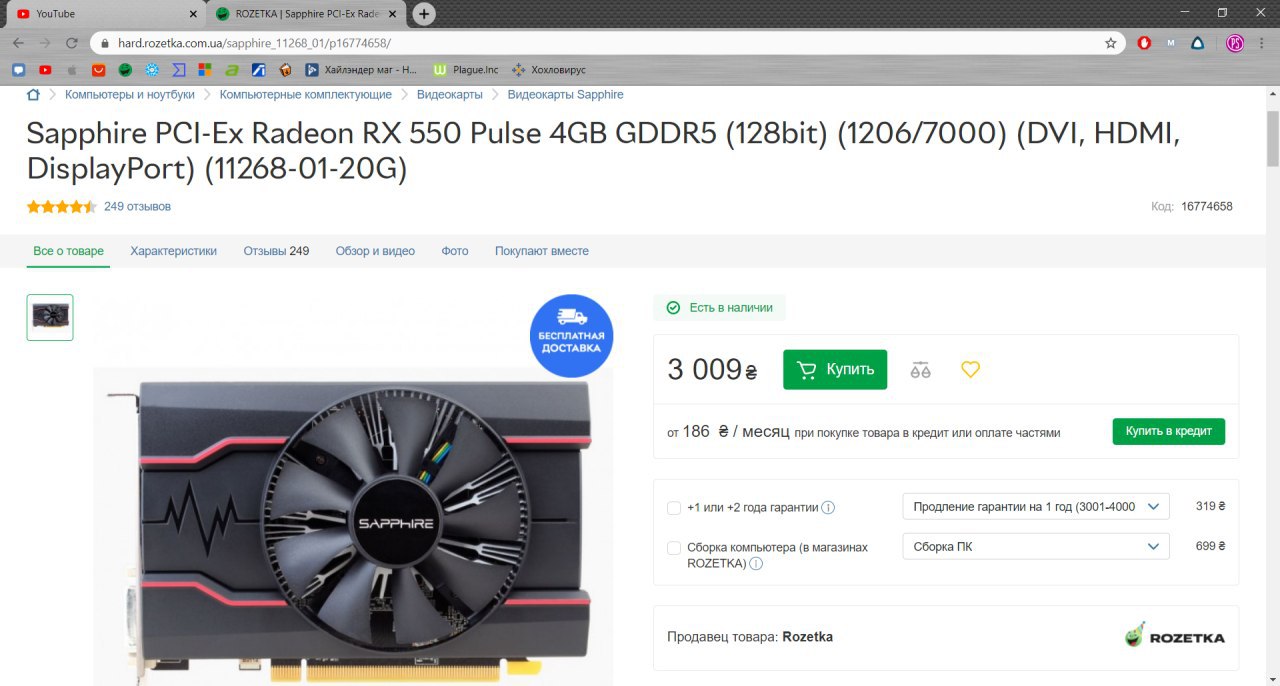Open the Microsoft colored squares bookmark
Screen dimensions: 1280x686
coord(205,70)
